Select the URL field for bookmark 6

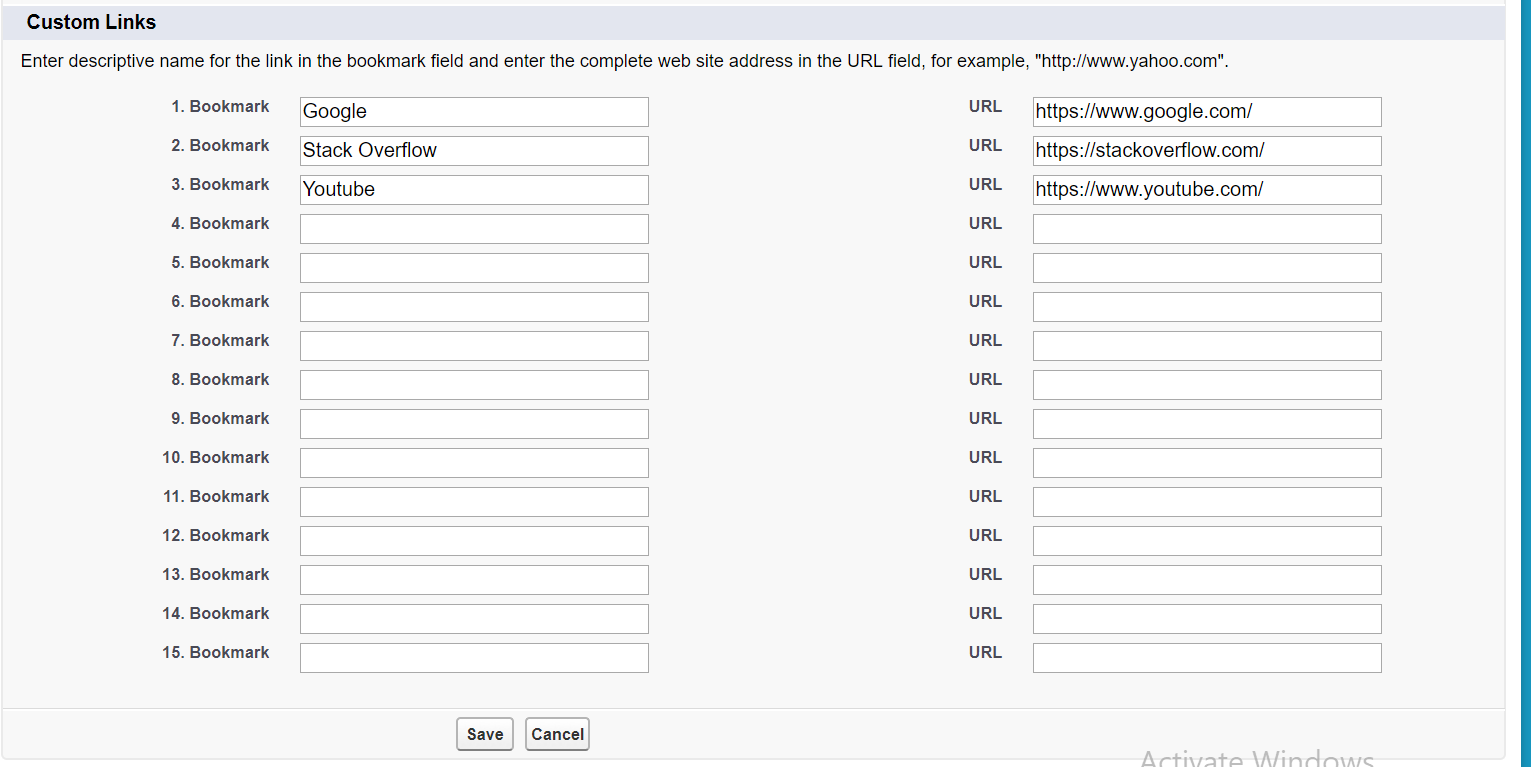point(1207,307)
